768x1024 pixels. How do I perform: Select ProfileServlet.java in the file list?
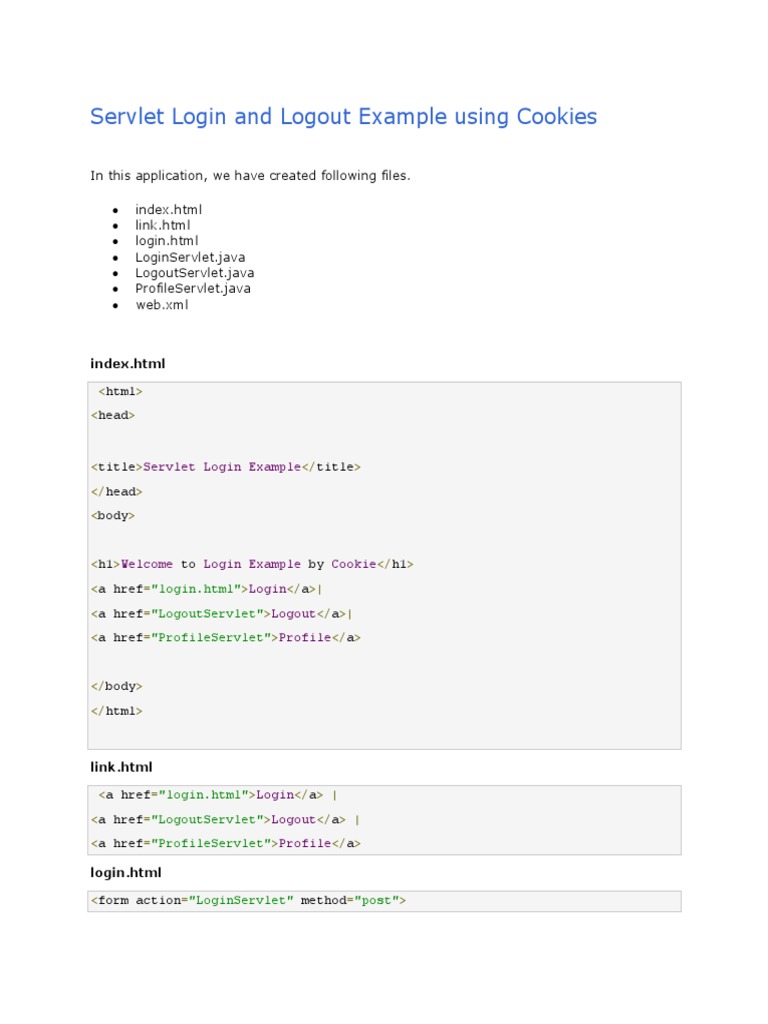pos(193,289)
